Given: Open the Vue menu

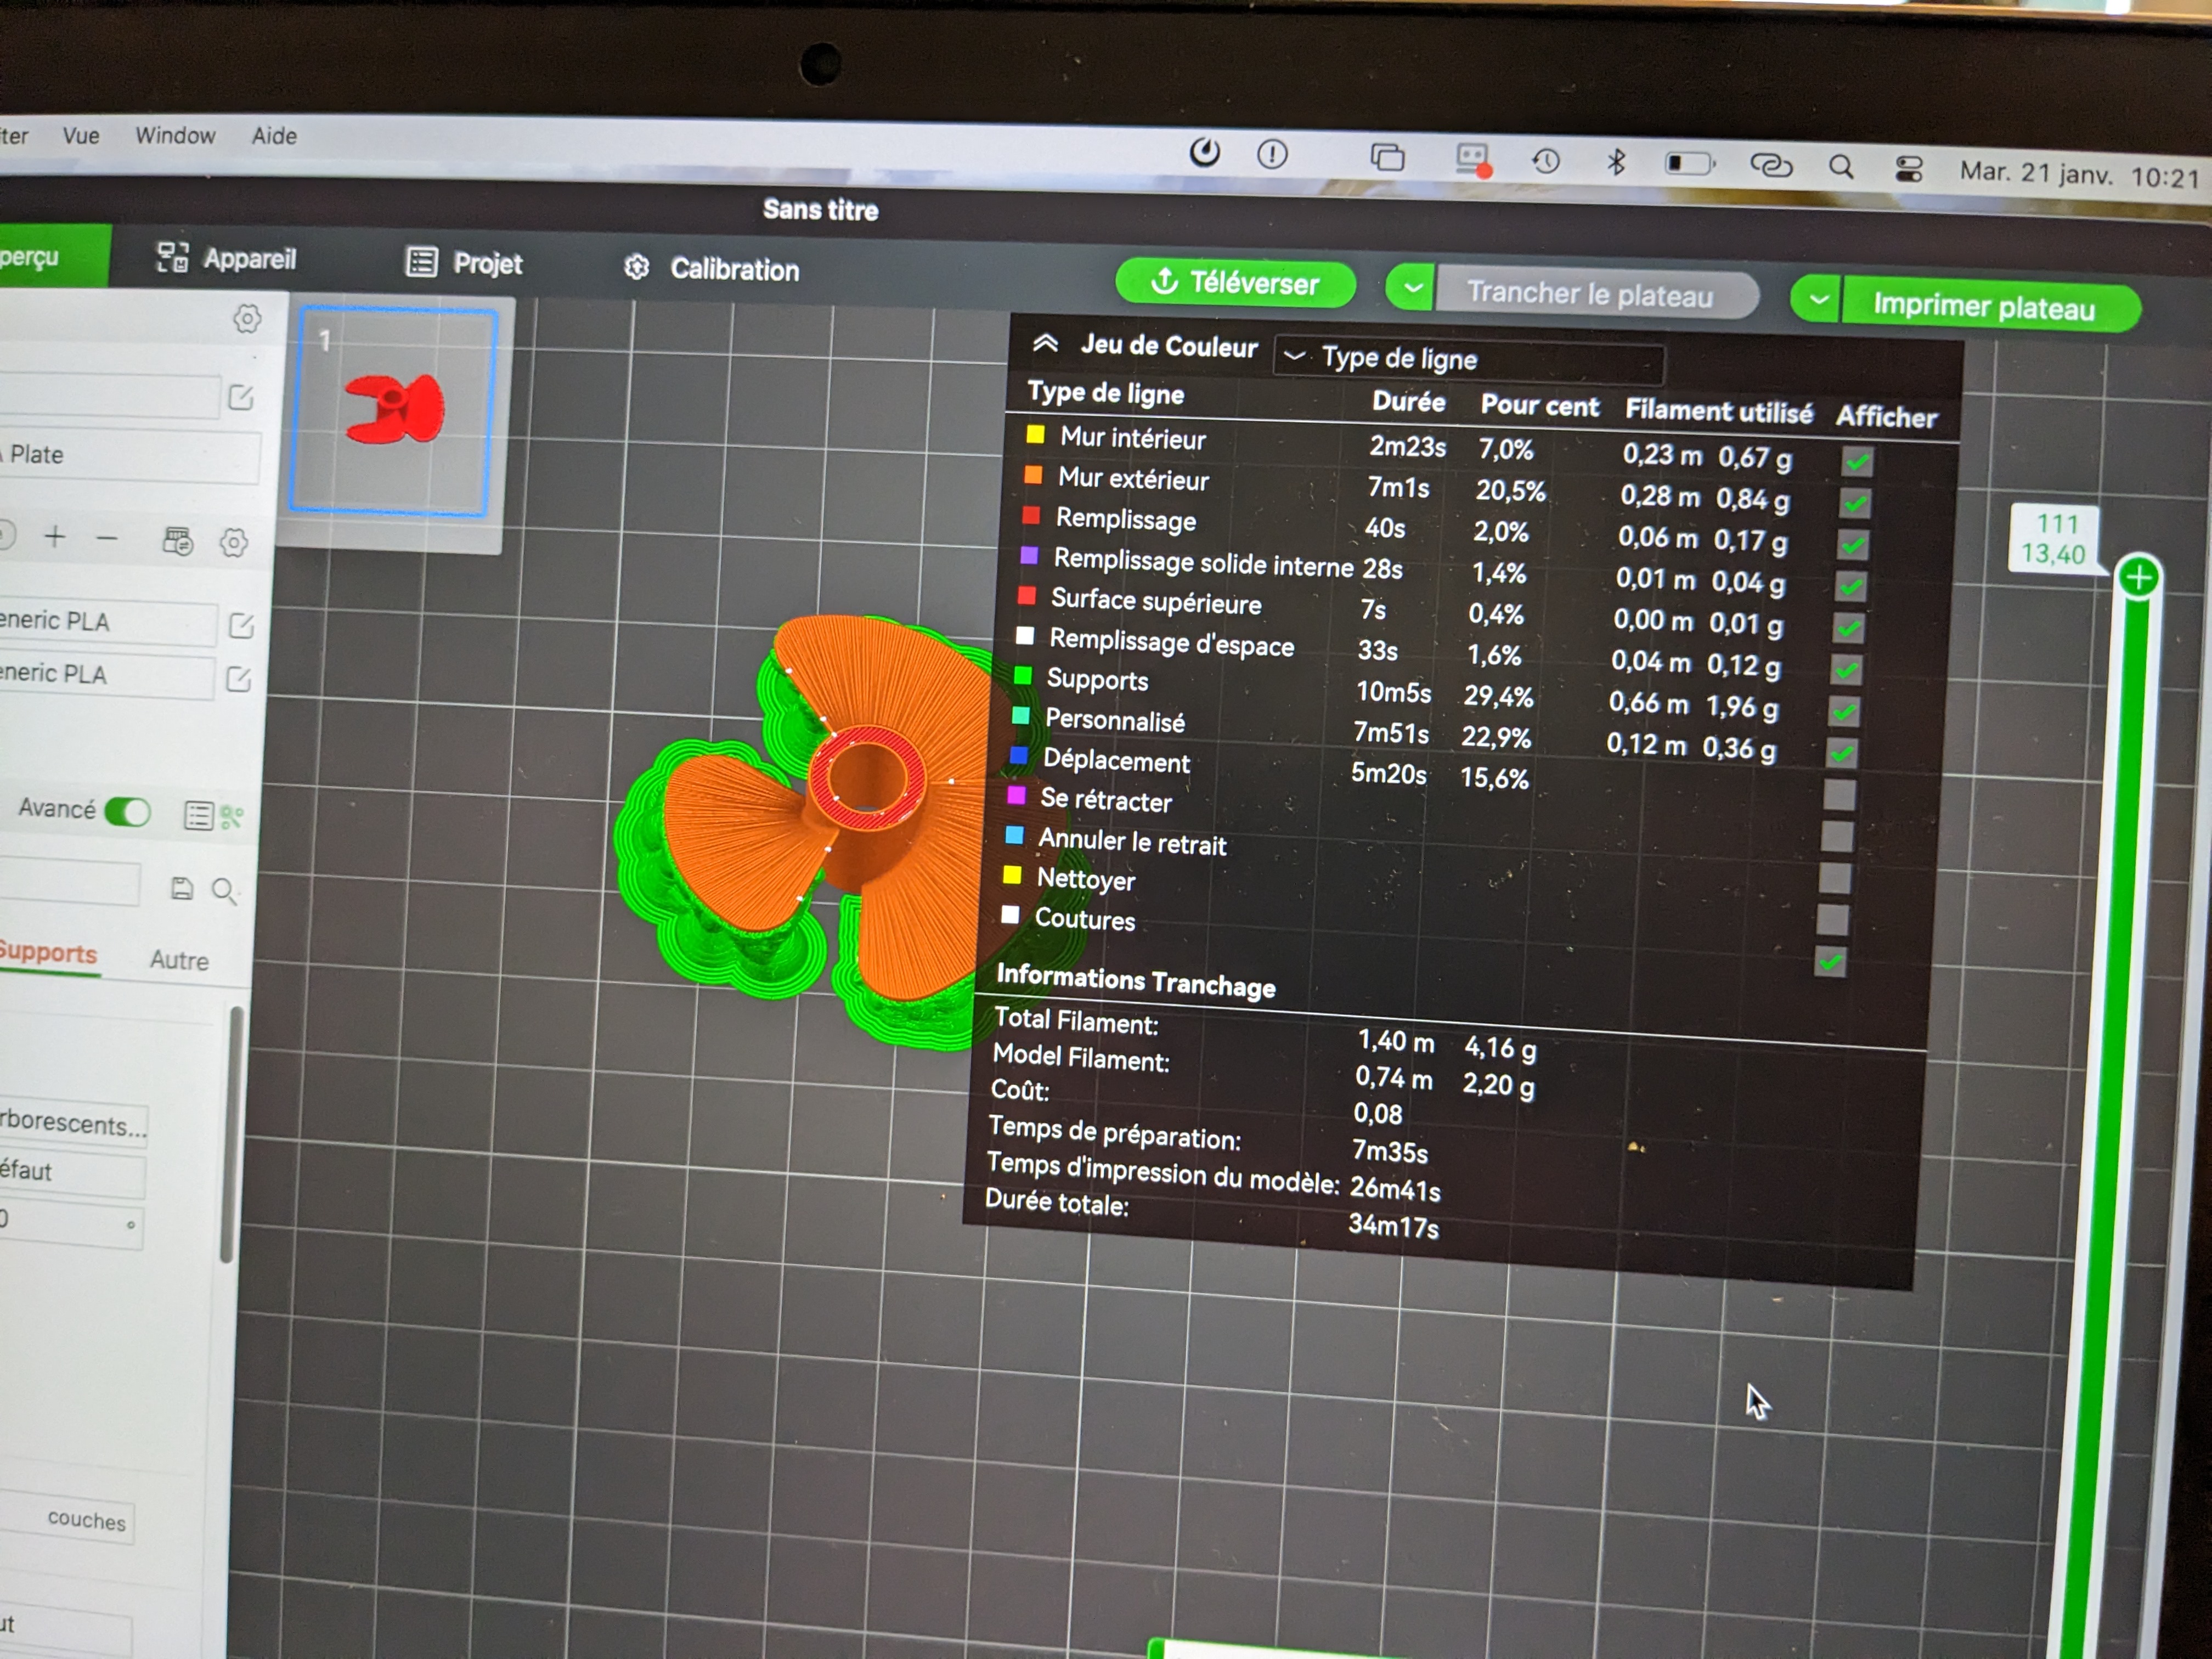Looking at the screenshot, I should (x=81, y=135).
